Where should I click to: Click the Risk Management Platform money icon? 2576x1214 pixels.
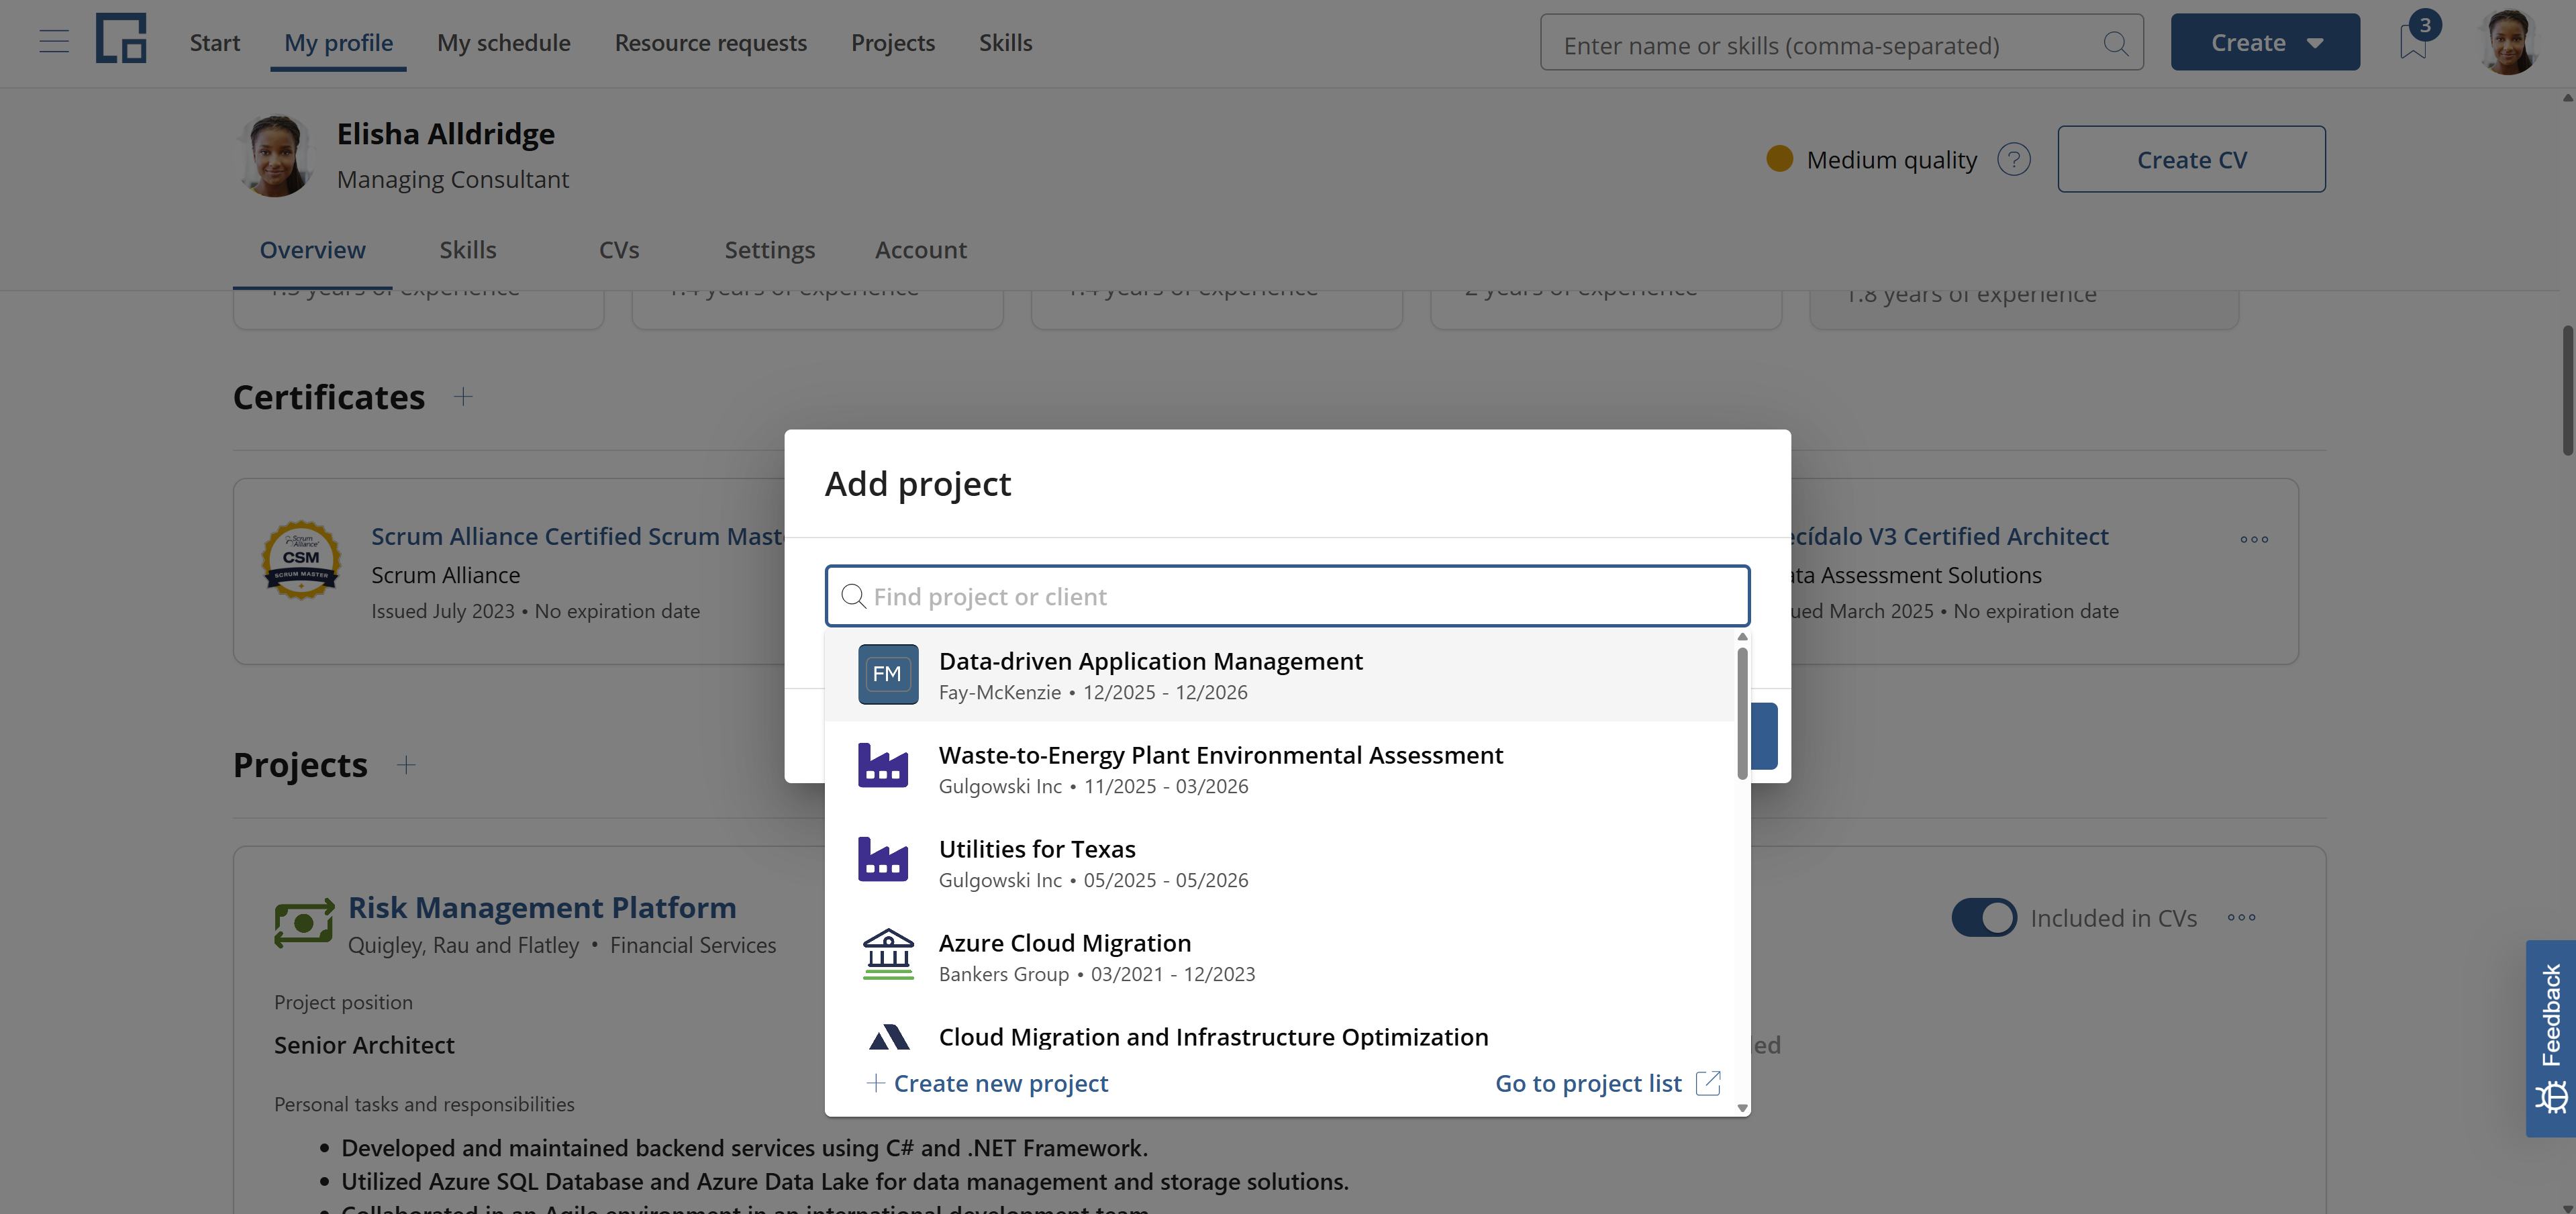click(x=305, y=922)
